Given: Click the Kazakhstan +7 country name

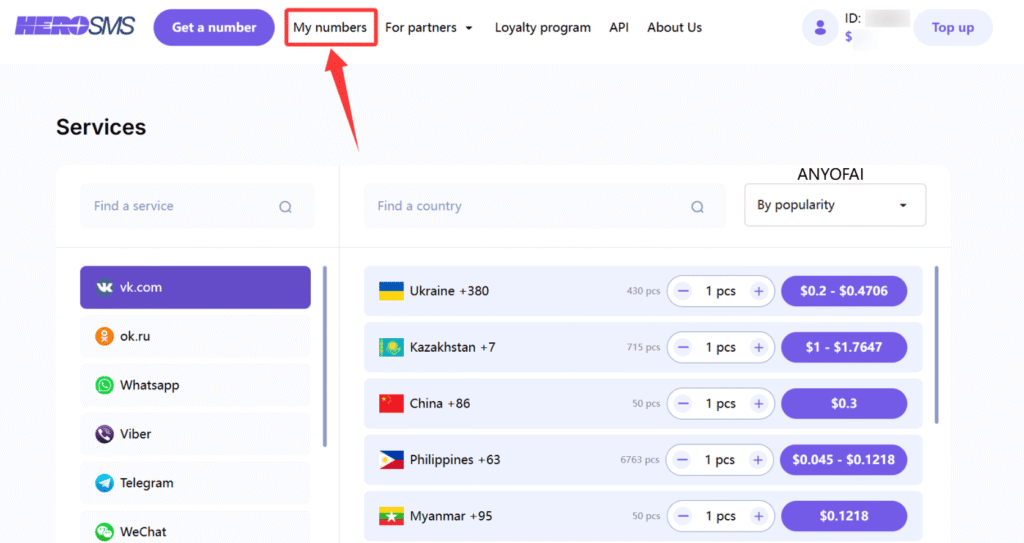Looking at the screenshot, I should pos(453,347).
